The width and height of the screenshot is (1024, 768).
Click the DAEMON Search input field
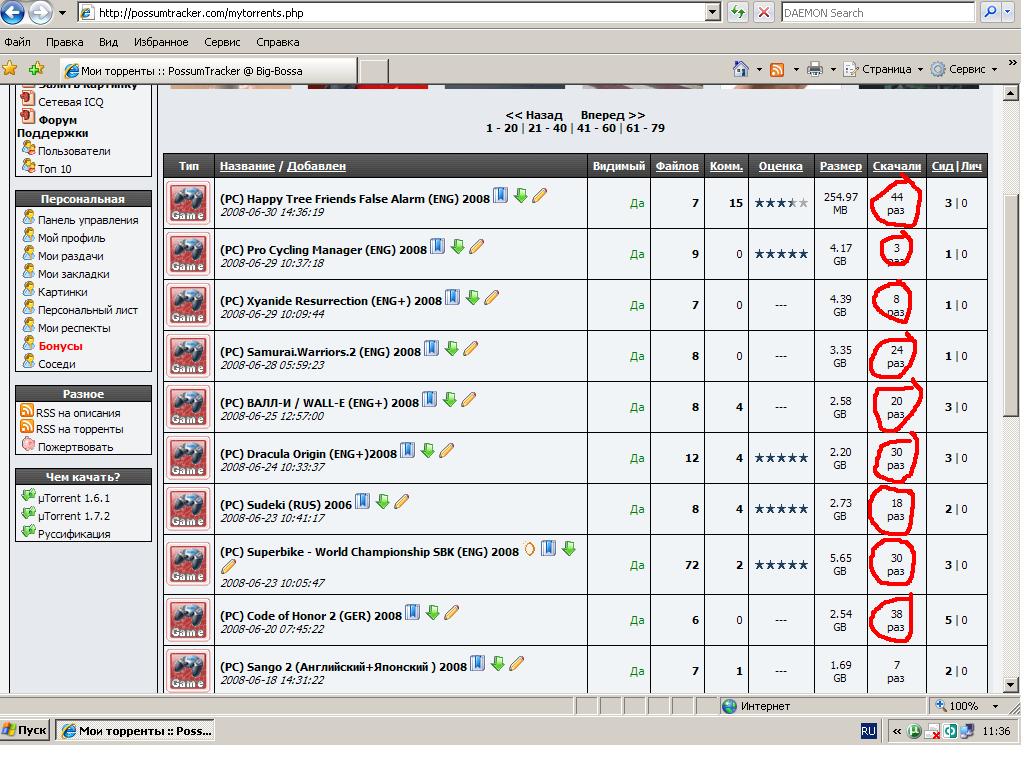pyautogui.click(x=878, y=12)
